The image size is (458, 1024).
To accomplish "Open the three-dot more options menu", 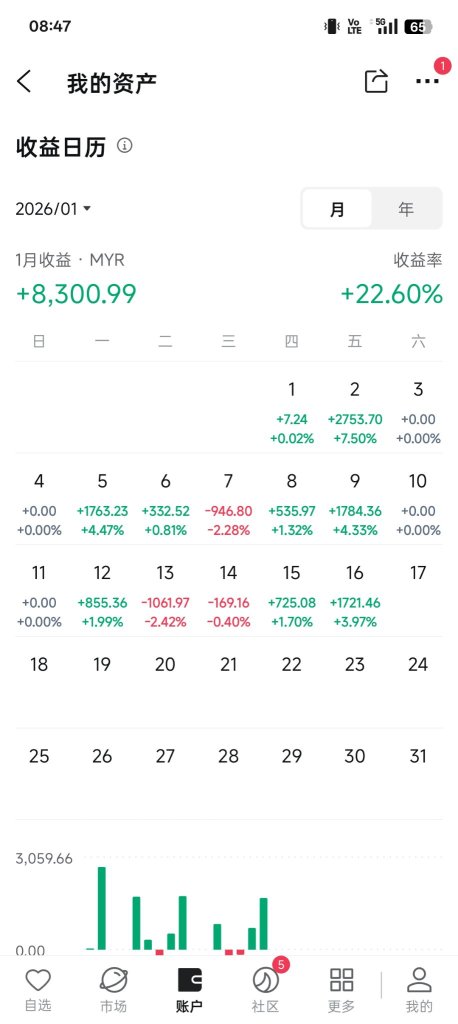I will [427, 81].
